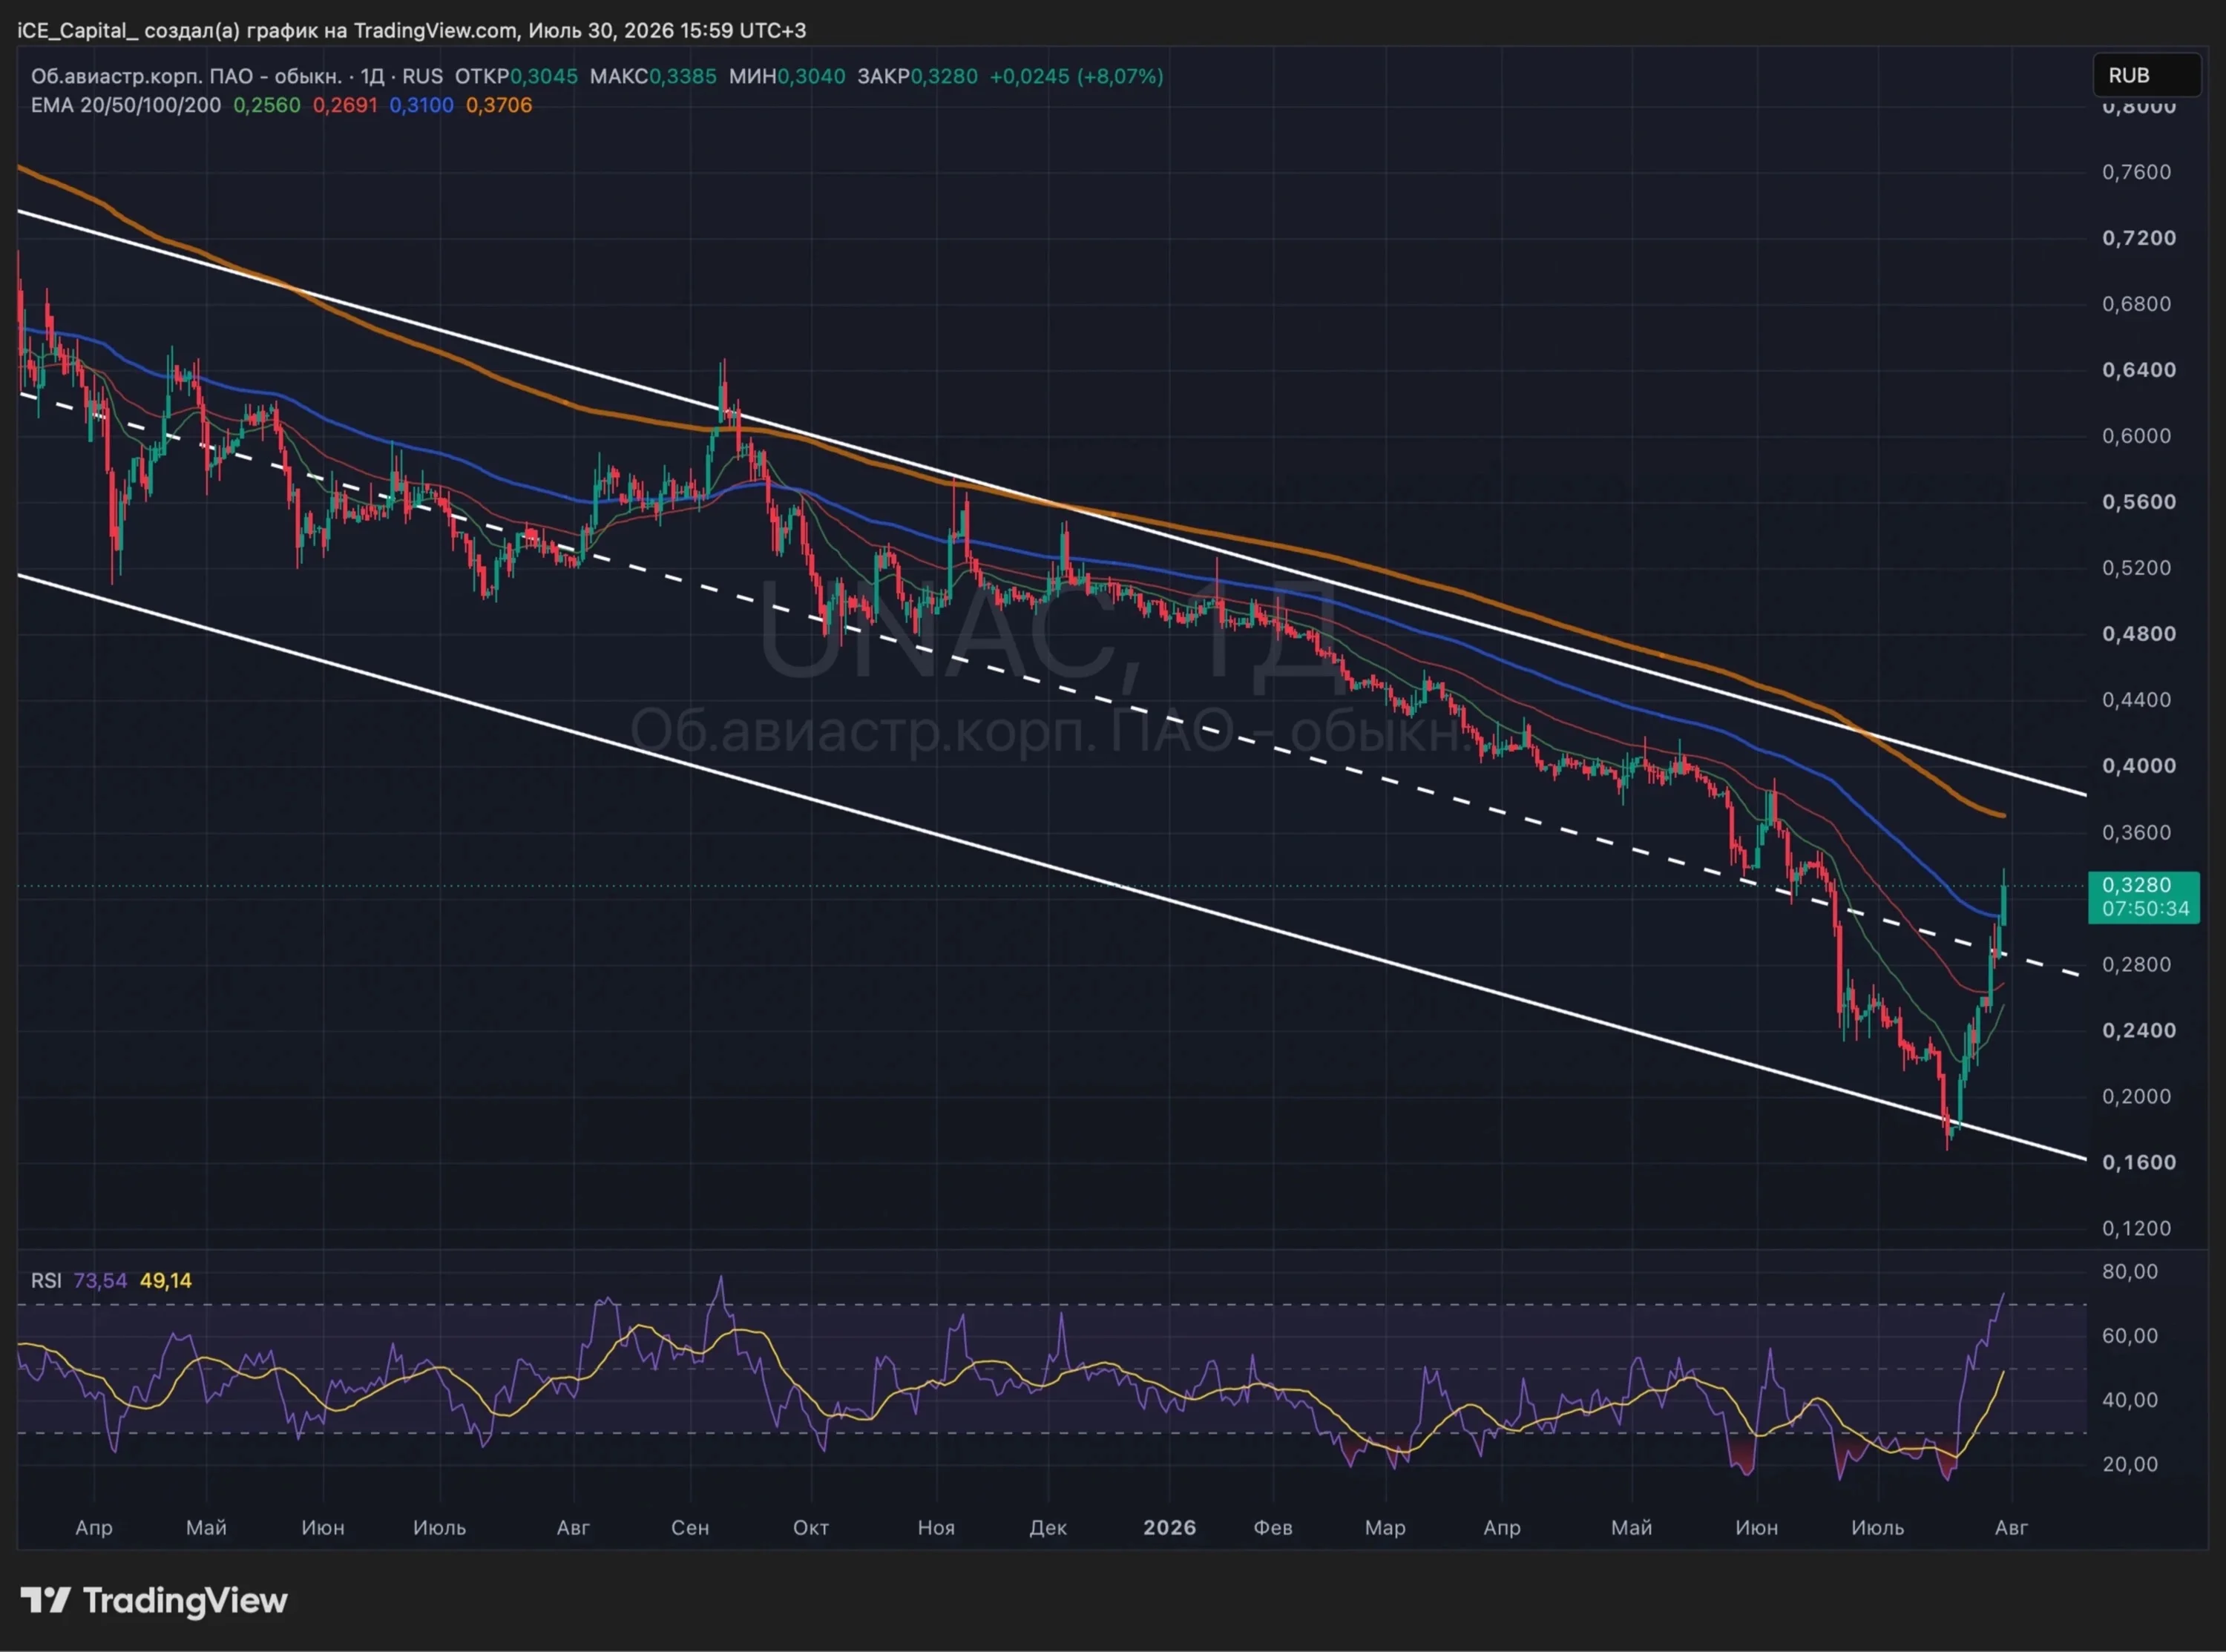
Task: Click the open price value 0,3045
Action: pos(544,76)
